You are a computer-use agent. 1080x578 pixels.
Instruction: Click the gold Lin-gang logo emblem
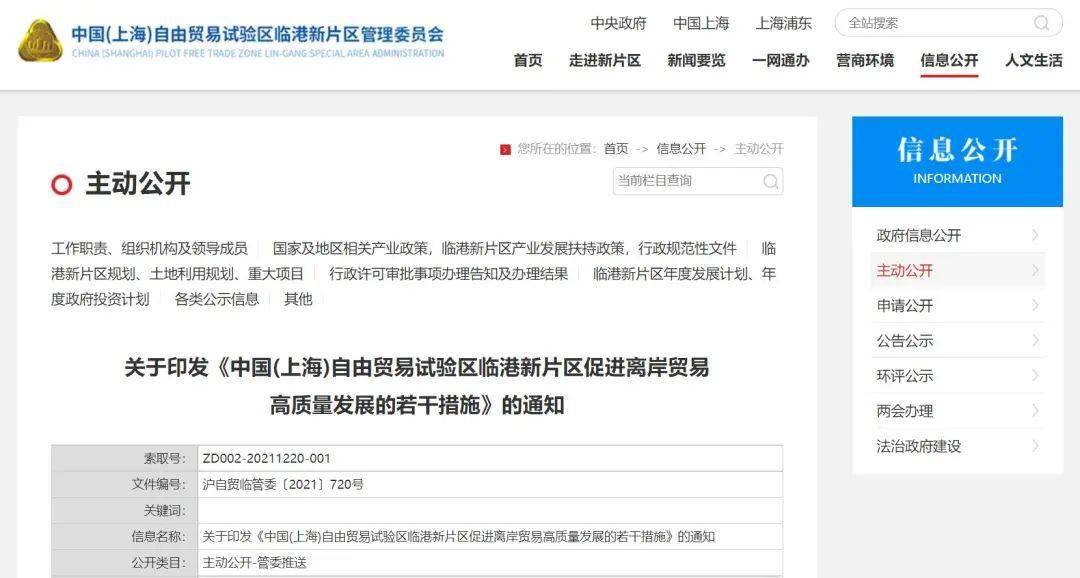point(40,41)
